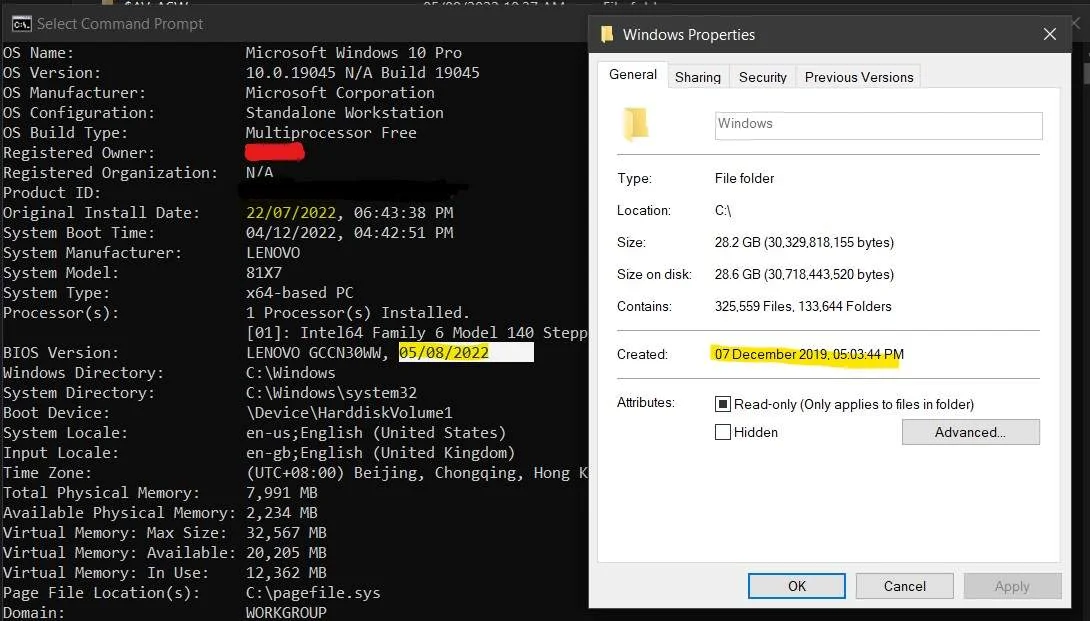
Task: Click the Time Zone value UTC+08:00
Action: coord(417,473)
